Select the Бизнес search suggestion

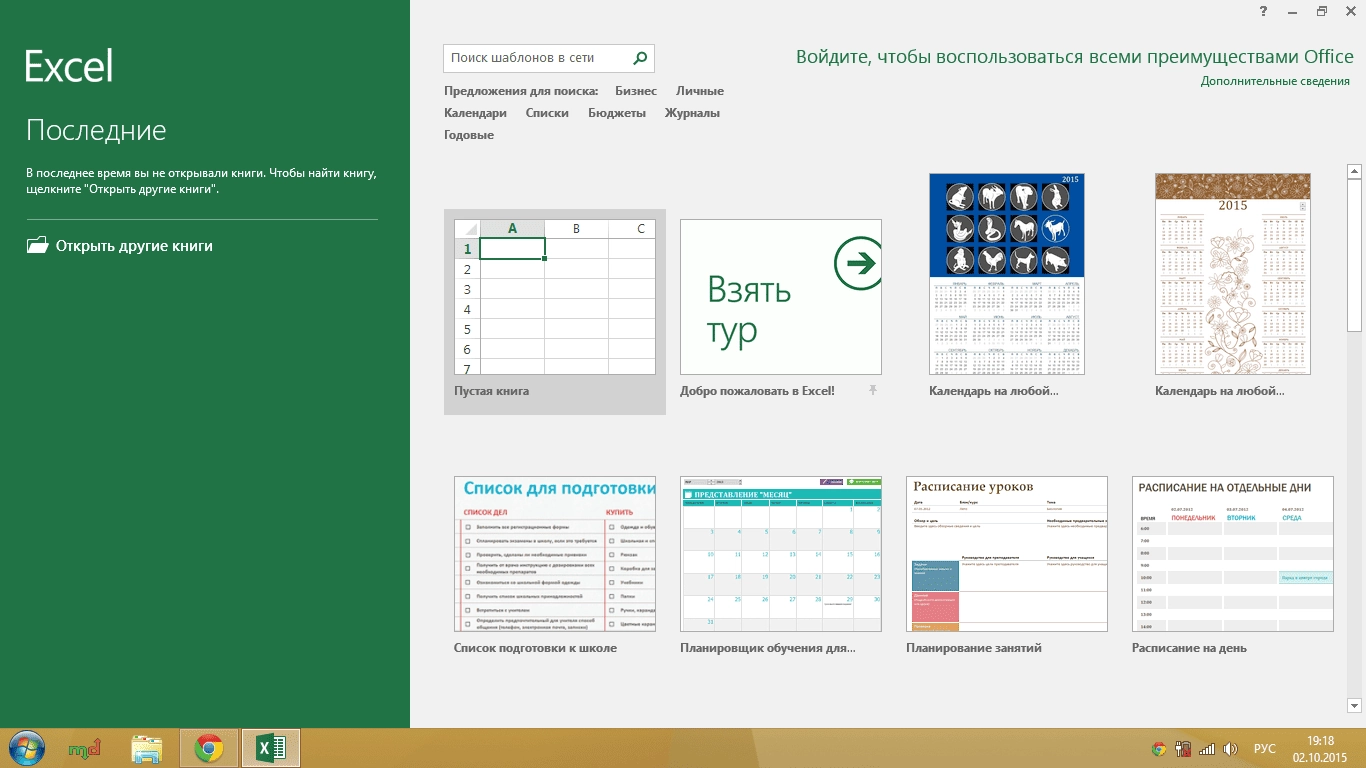coord(636,91)
